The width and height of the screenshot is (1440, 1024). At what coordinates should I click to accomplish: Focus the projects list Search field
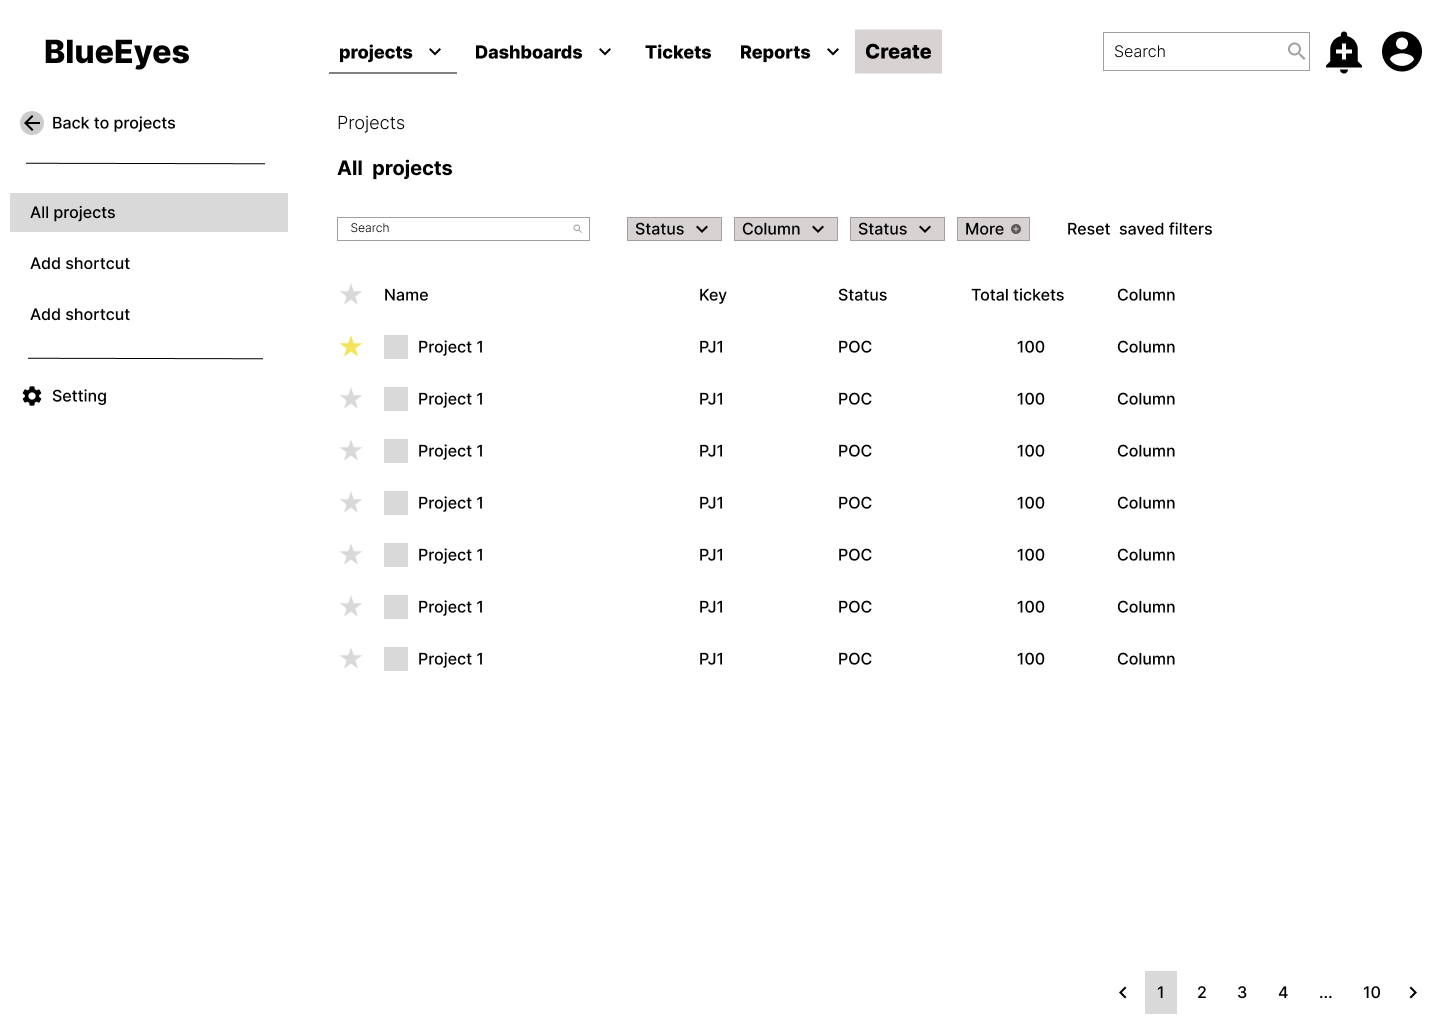pyautogui.click(x=455, y=229)
